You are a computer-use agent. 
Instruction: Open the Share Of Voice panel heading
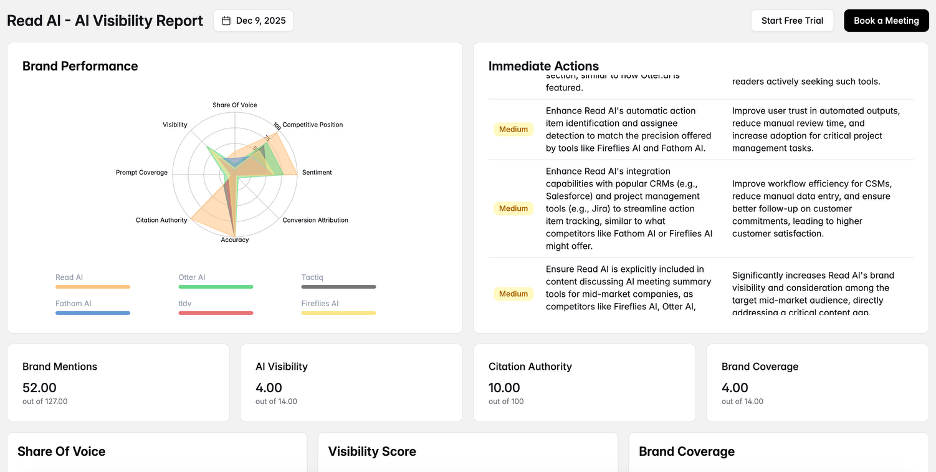(x=61, y=452)
